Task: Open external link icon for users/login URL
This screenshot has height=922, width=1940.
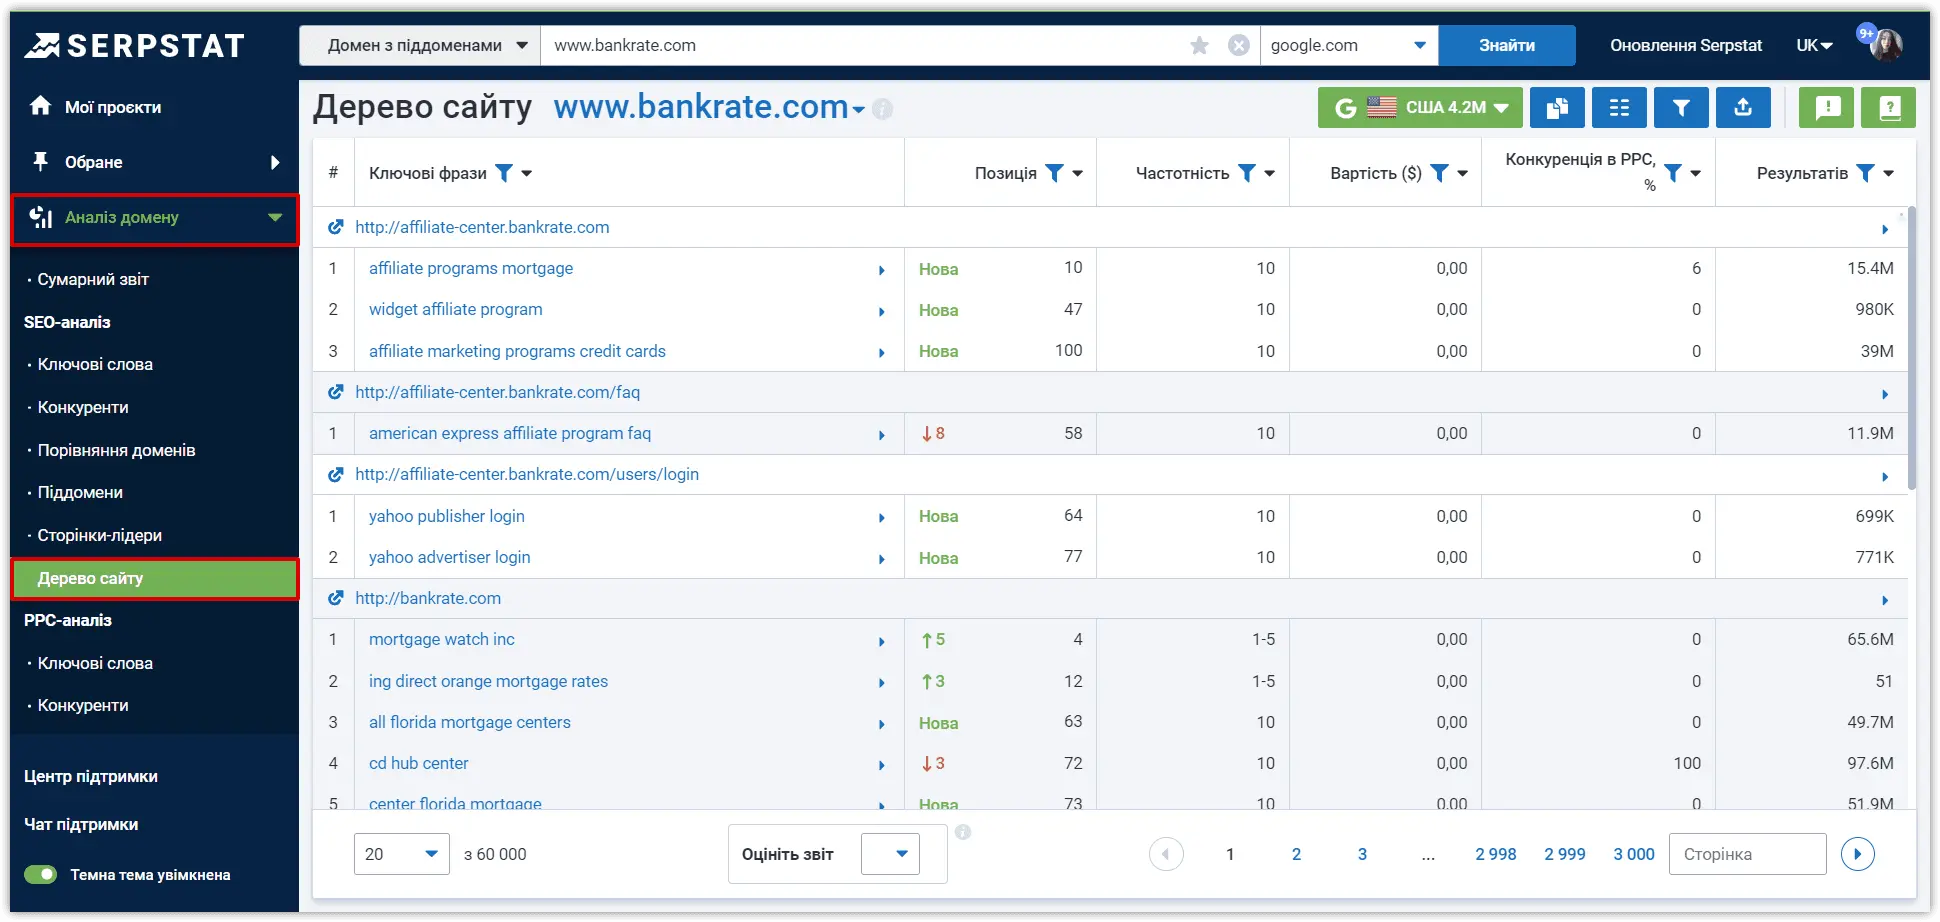Action: click(x=336, y=474)
